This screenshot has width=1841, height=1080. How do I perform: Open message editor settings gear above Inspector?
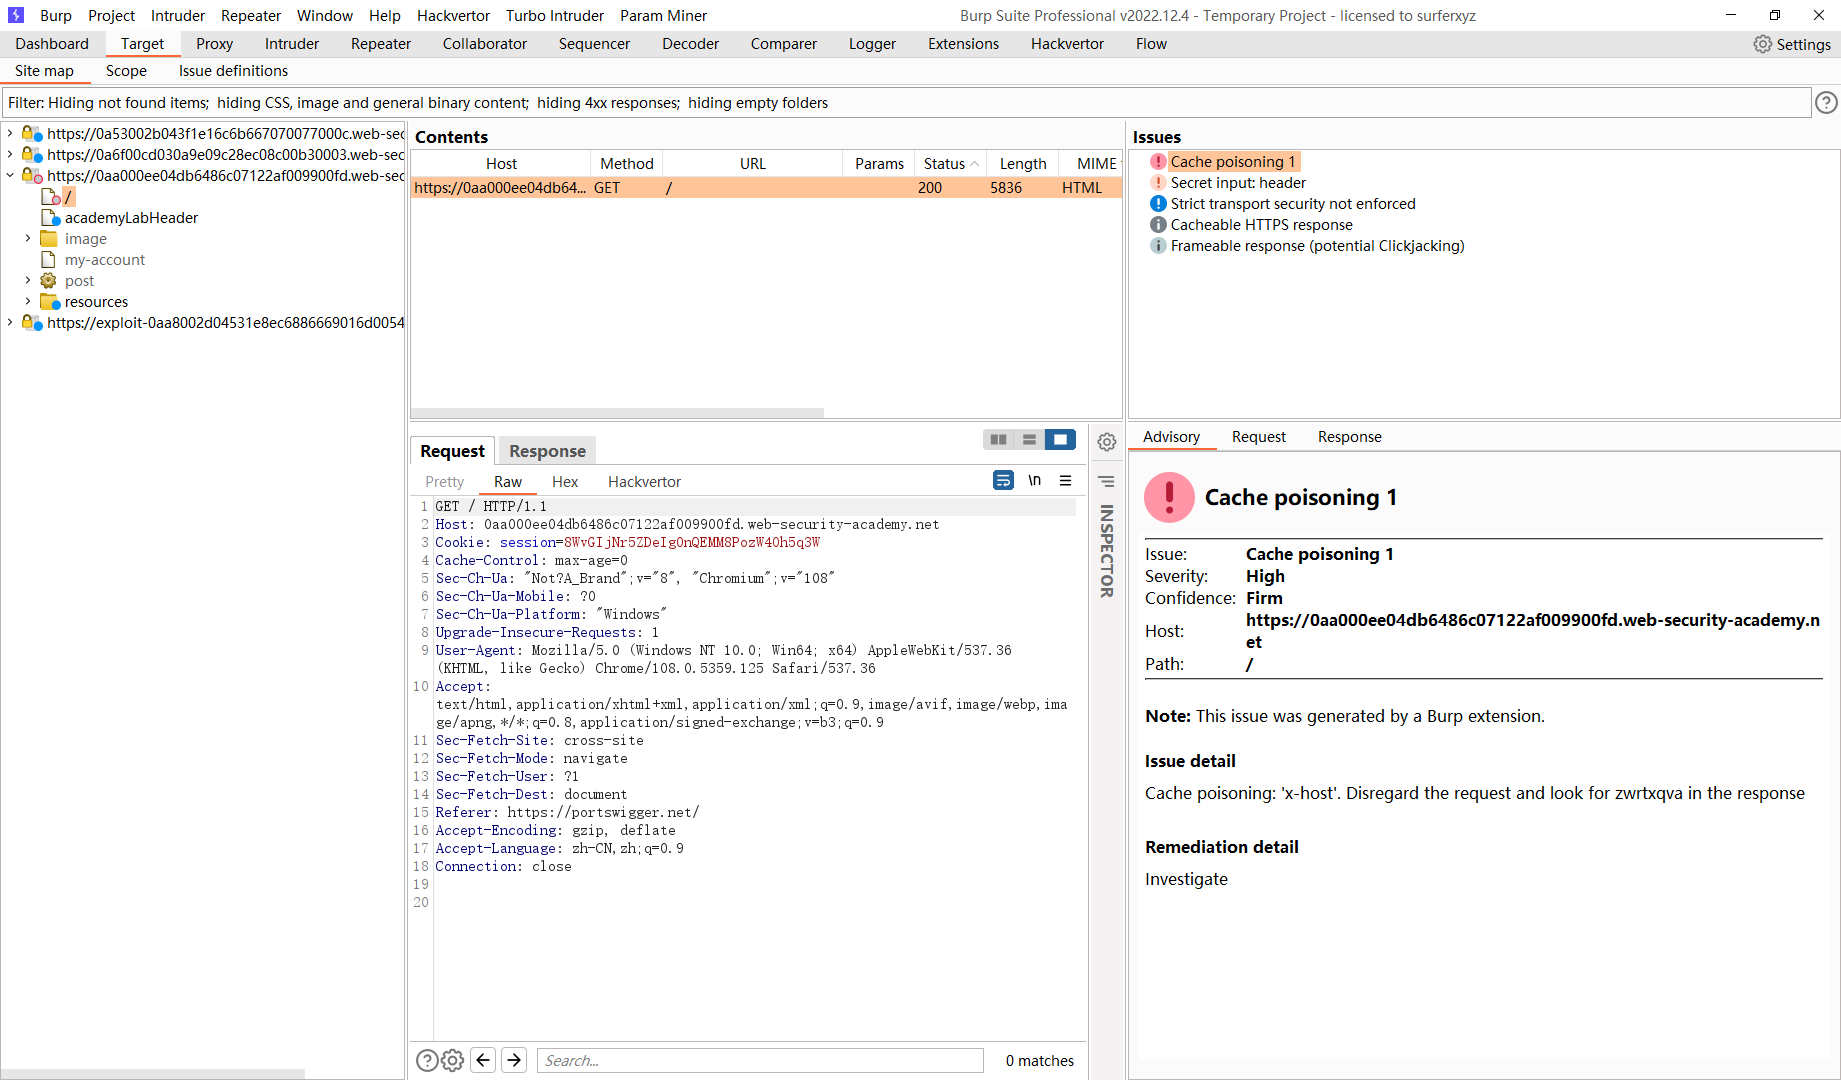pyautogui.click(x=1107, y=442)
